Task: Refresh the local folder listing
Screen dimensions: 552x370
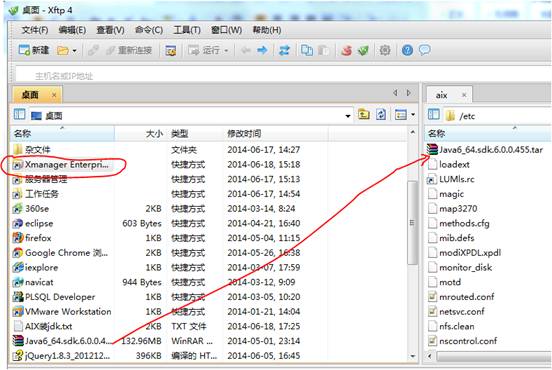Action: coord(381,115)
